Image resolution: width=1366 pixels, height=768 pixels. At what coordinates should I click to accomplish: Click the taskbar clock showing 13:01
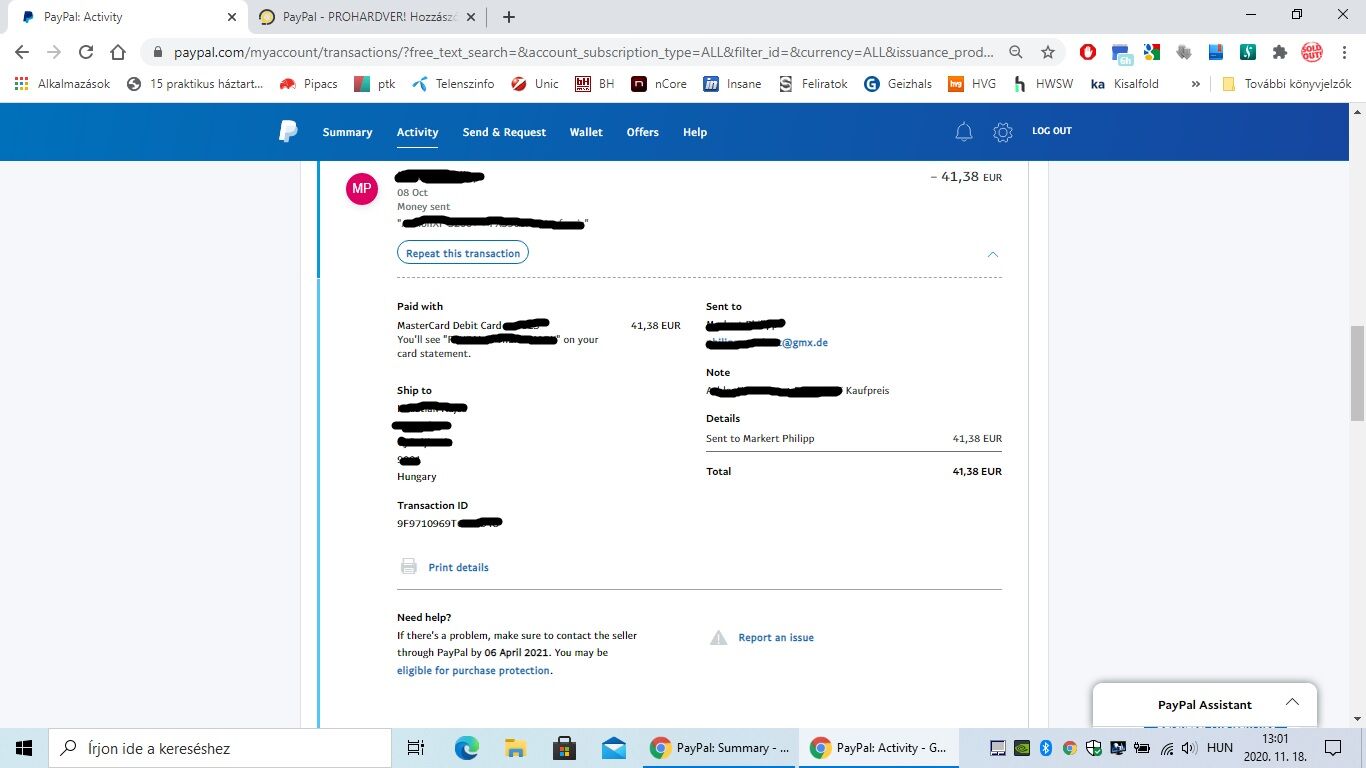1275,748
